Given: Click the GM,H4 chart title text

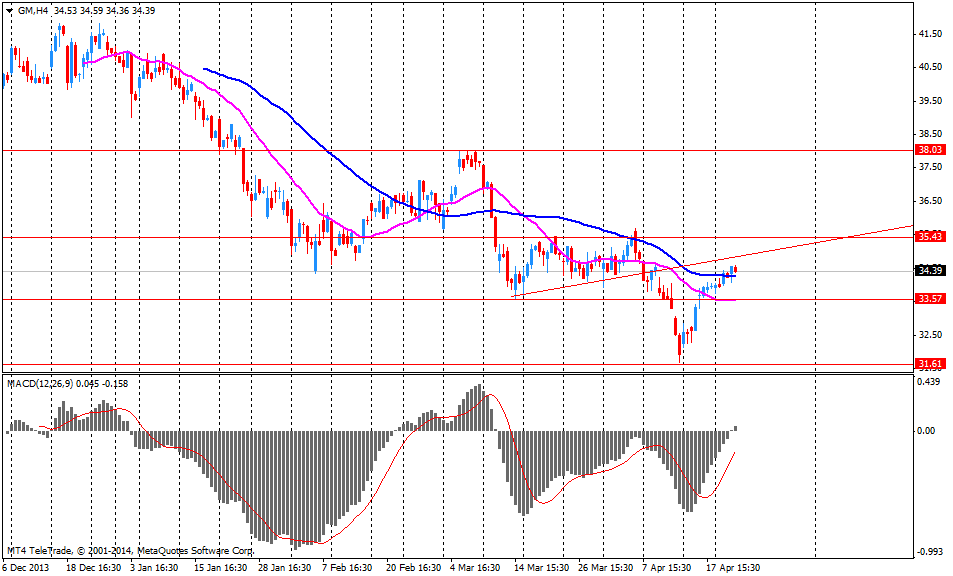Looking at the screenshot, I should click(x=33, y=10).
